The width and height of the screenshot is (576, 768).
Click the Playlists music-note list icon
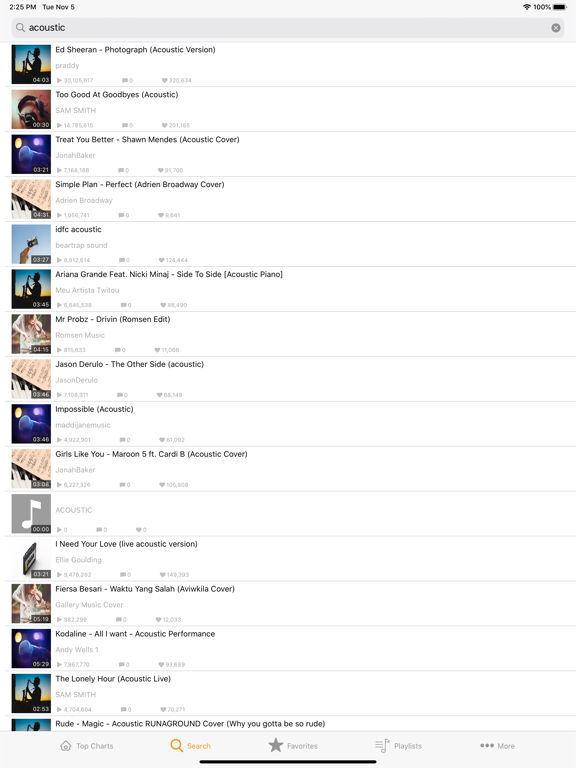tap(382, 745)
